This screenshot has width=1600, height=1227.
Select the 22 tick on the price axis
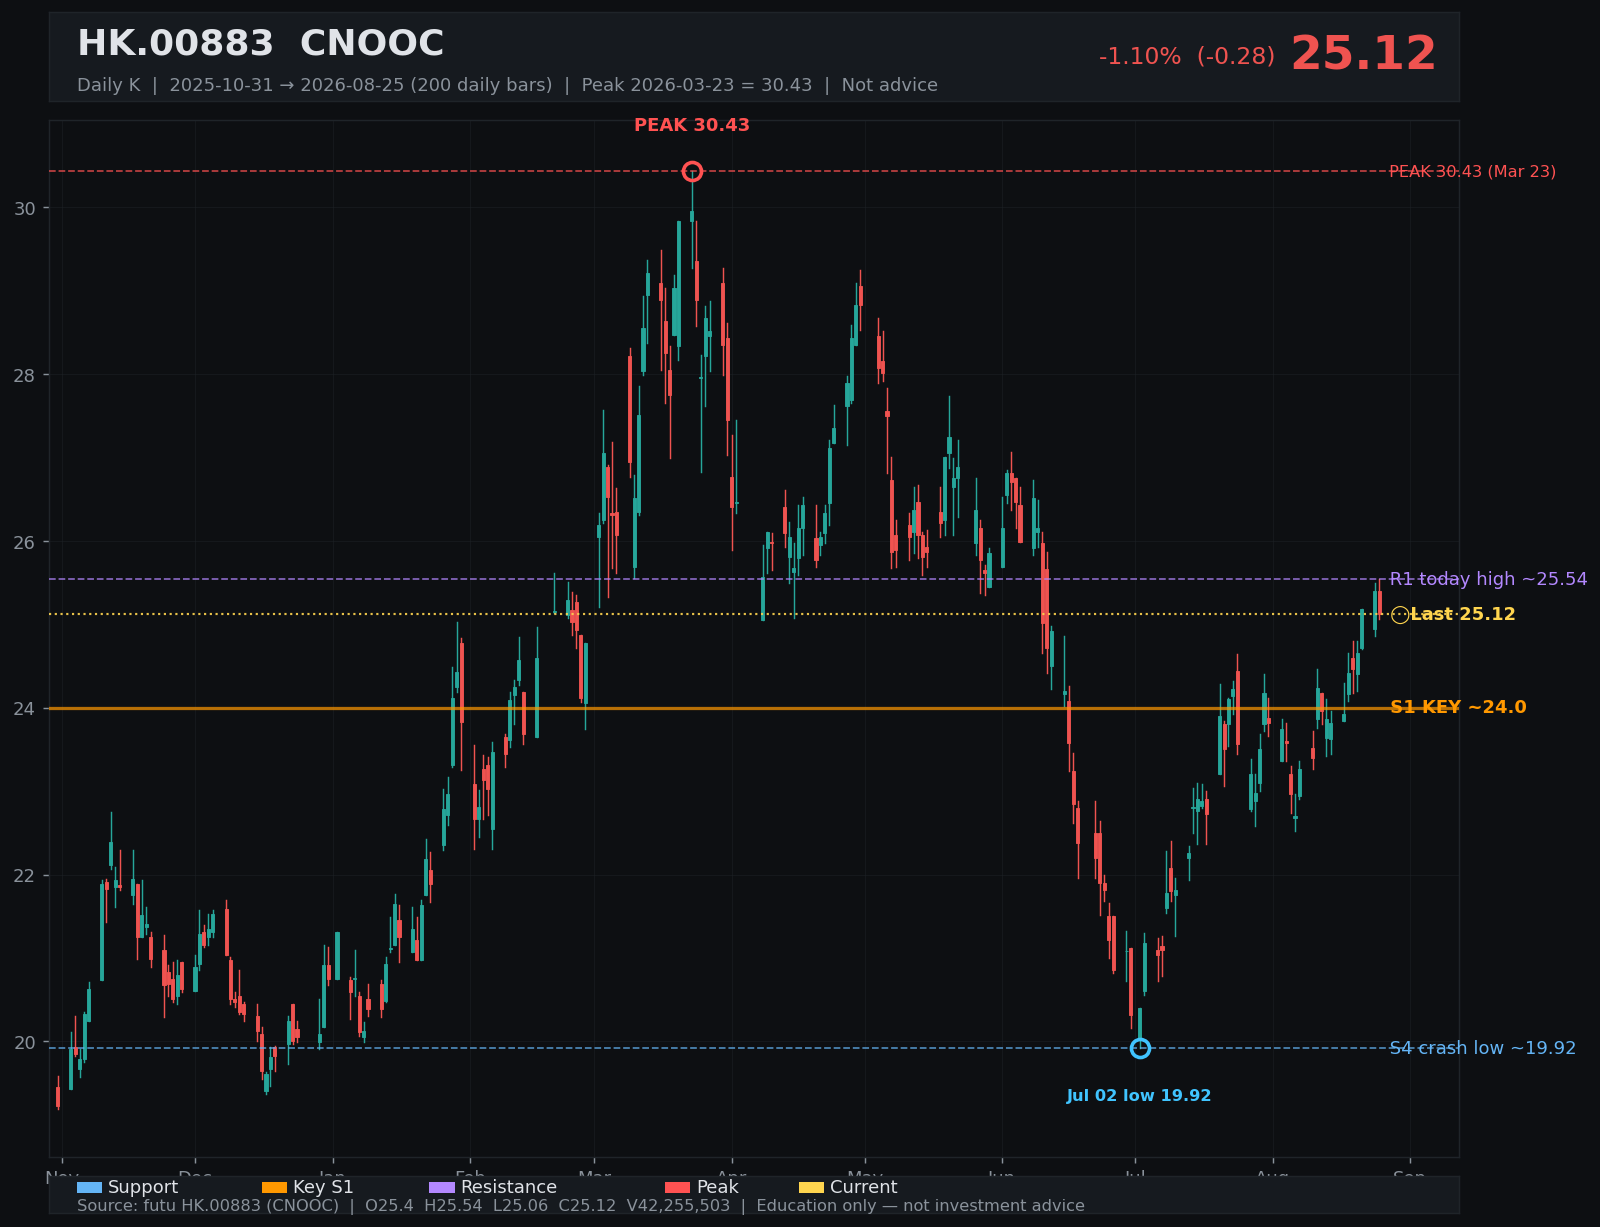[x=25, y=875]
